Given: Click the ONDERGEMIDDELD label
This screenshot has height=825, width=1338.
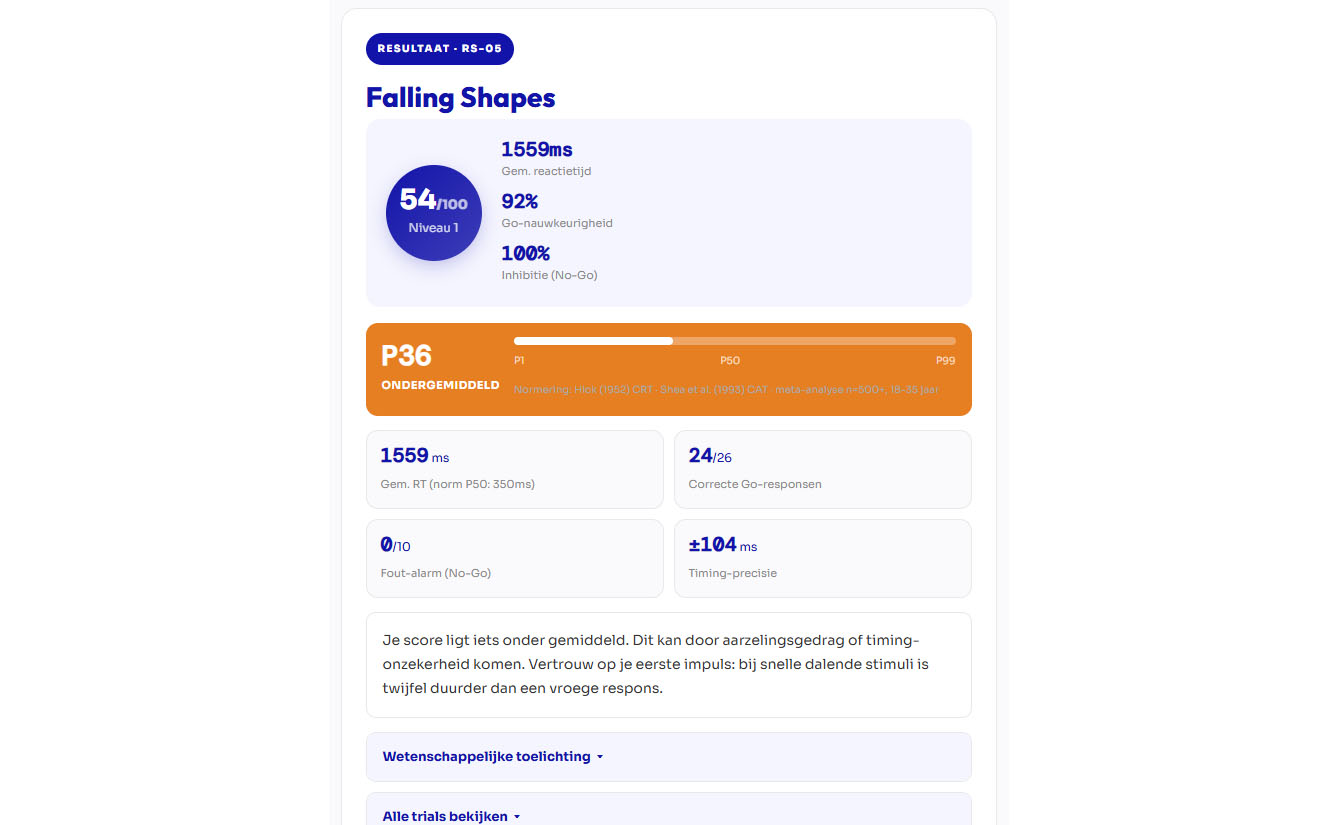Looking at the screenshot, I should (440, 385).
